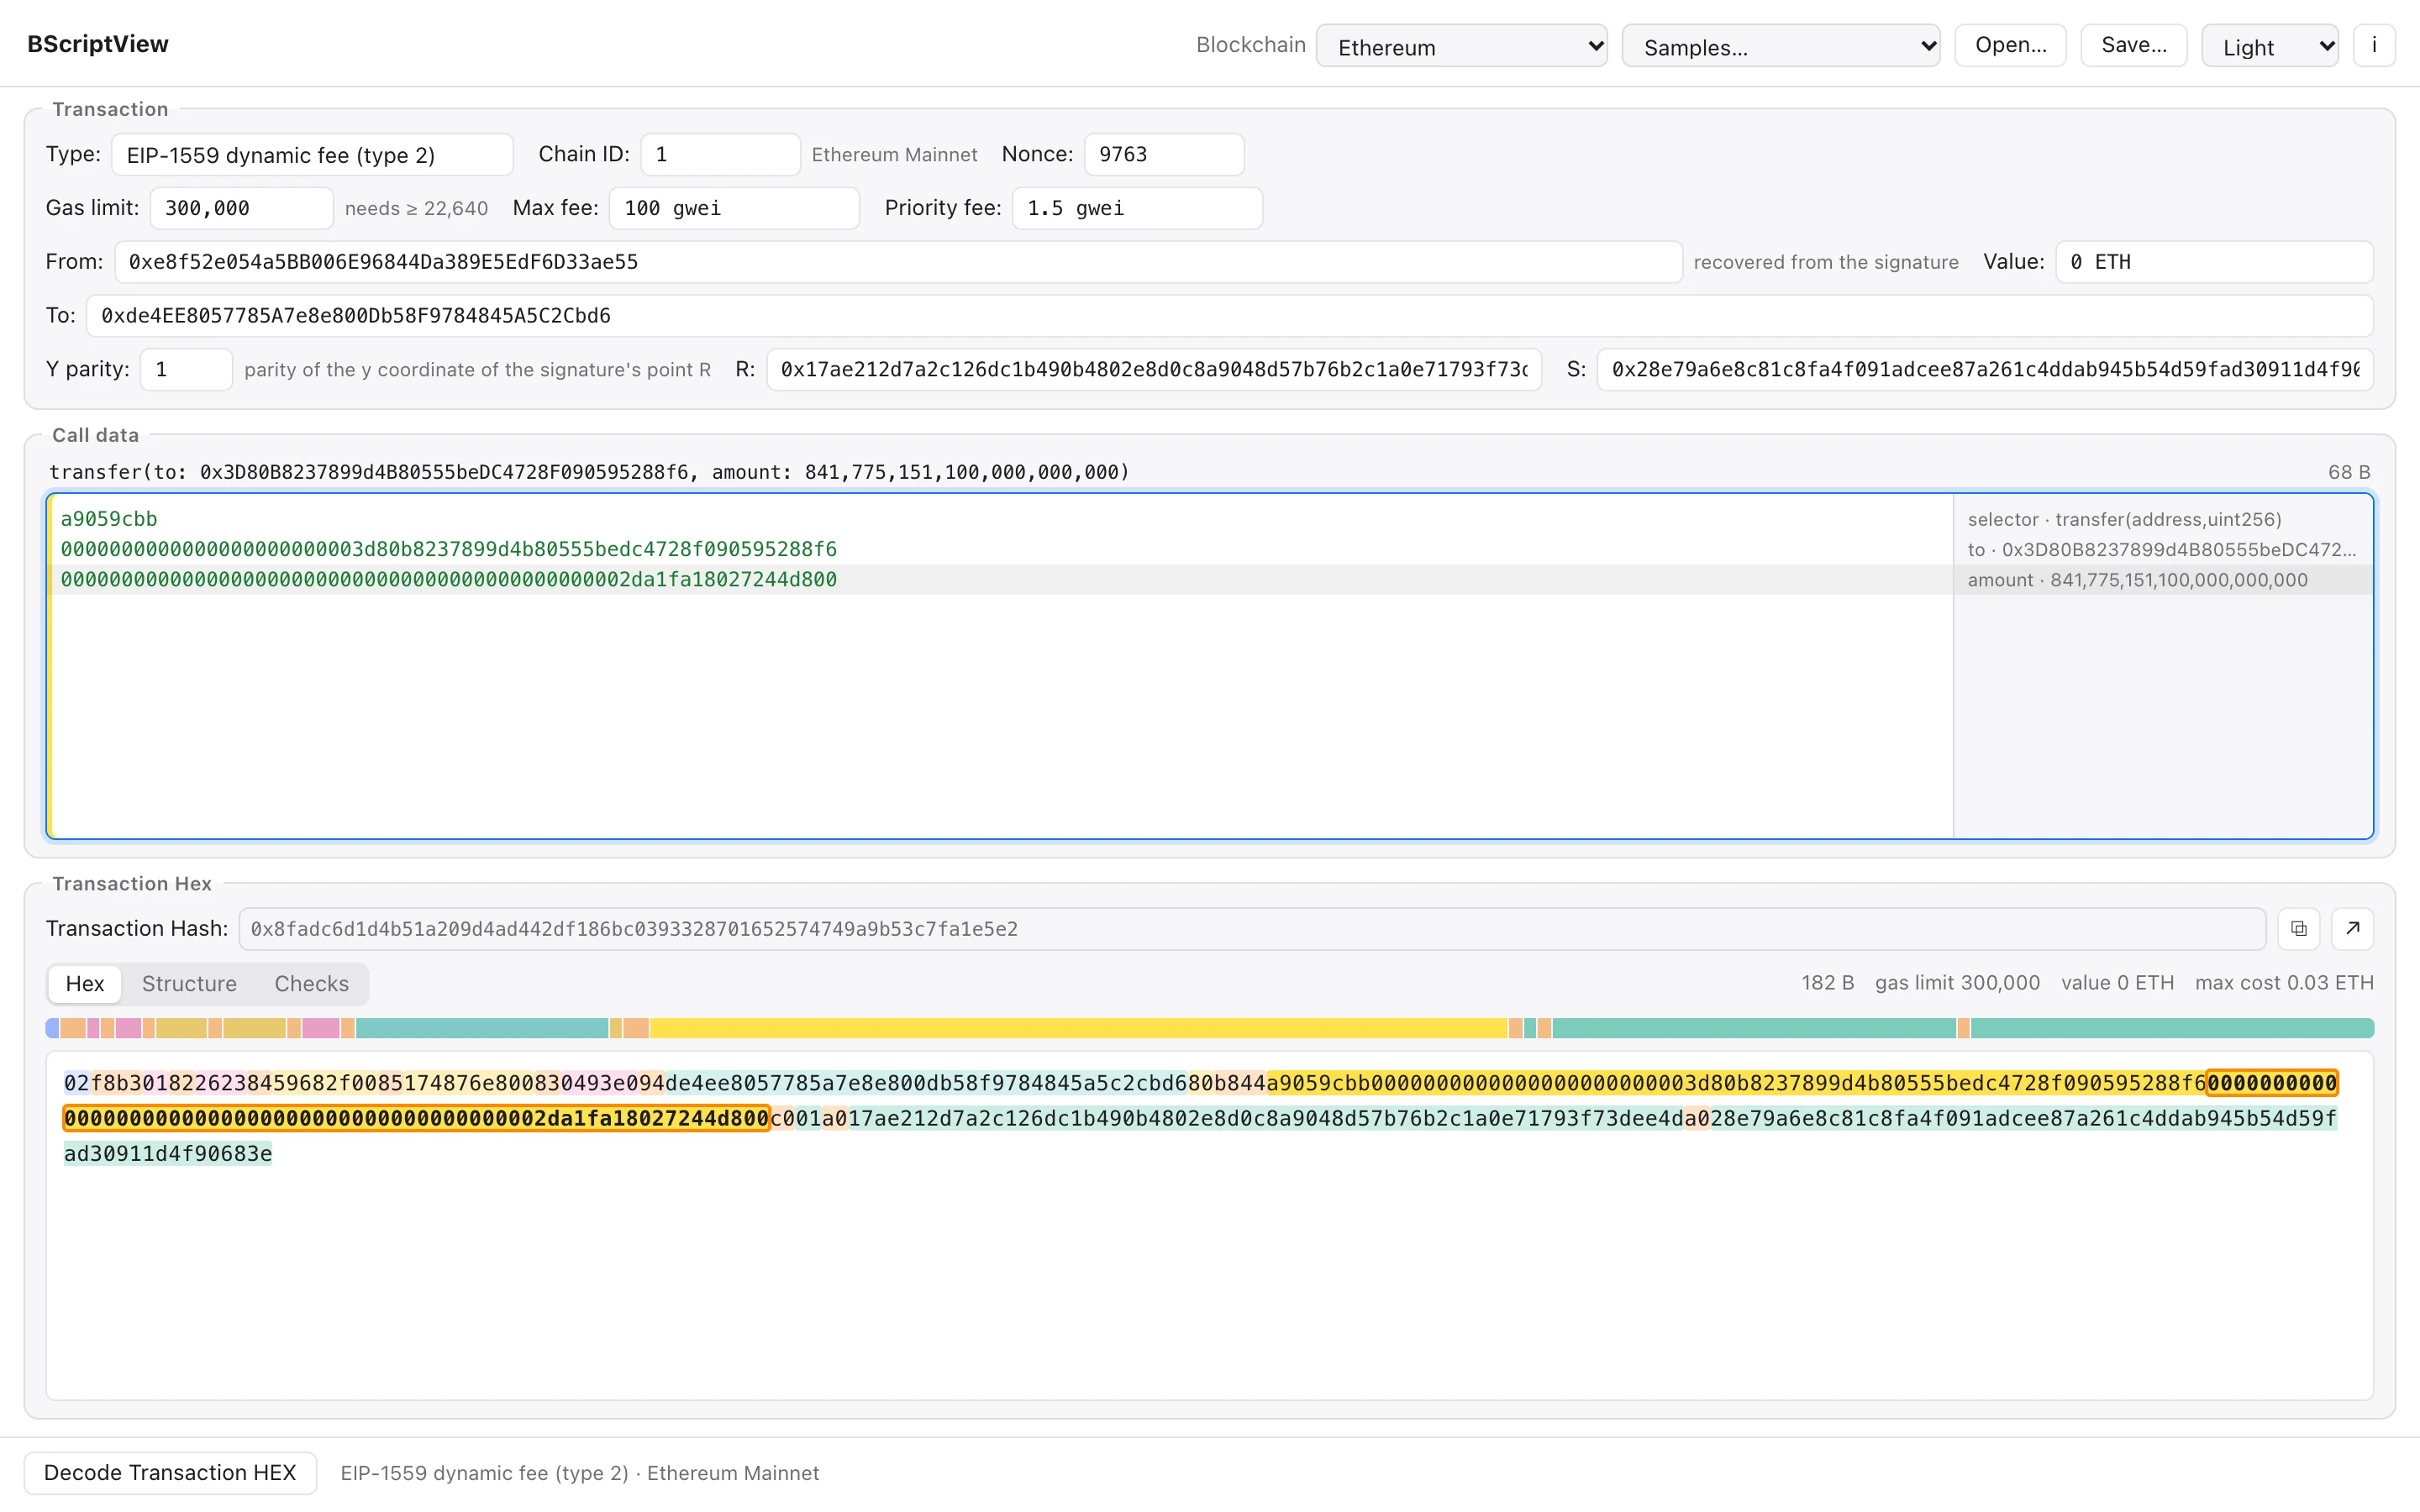Click the Transaction Hash field
This screenshot has width=2420, height=1512.
1252,929
